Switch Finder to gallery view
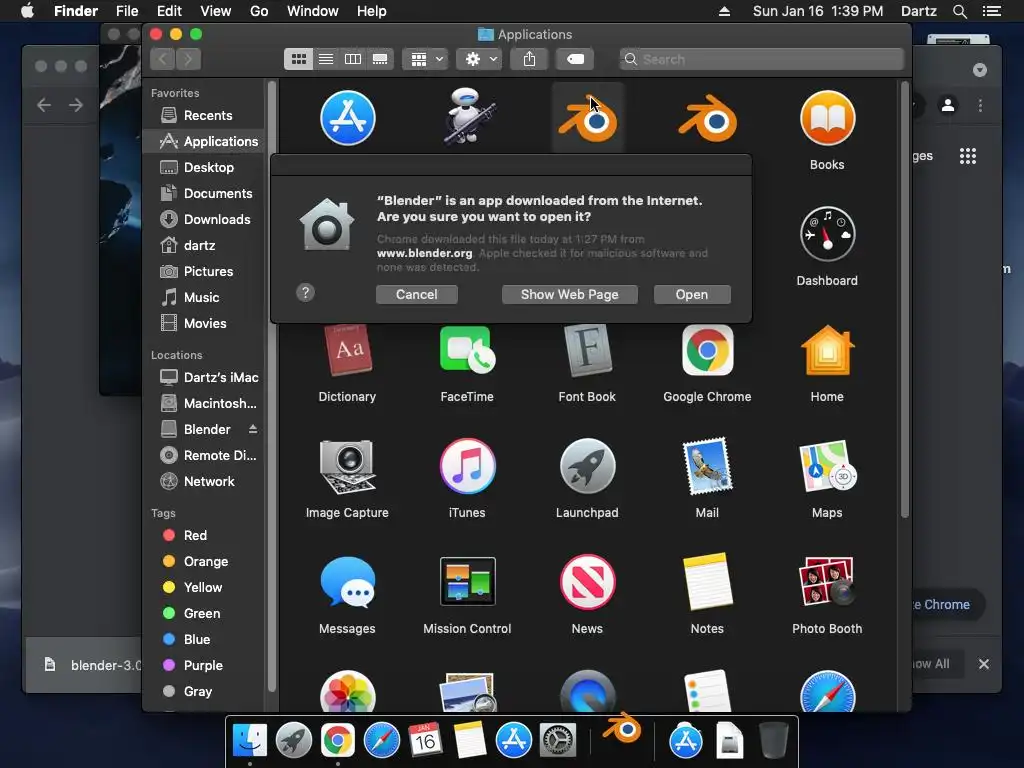Viewport: 1024px width, 768px height. 380,59
